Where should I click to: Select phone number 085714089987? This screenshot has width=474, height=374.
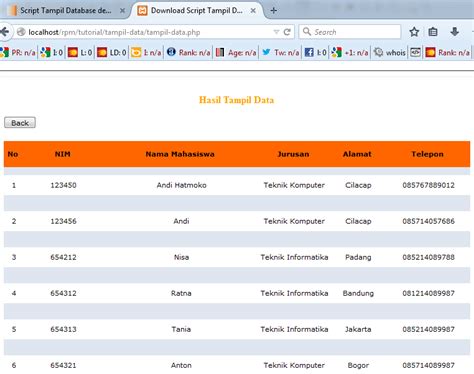tap(428, 365)
